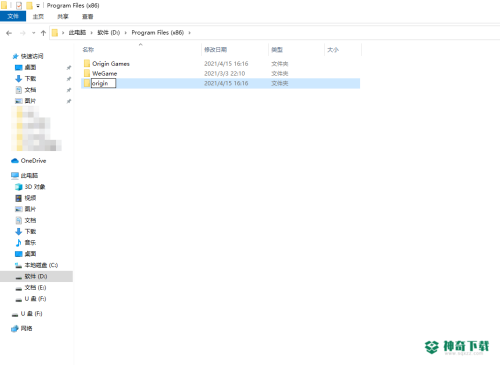Click the OneDrive cloud icon
The width and height of the screenshot is (500, 365).
click(x=15, y=161)
